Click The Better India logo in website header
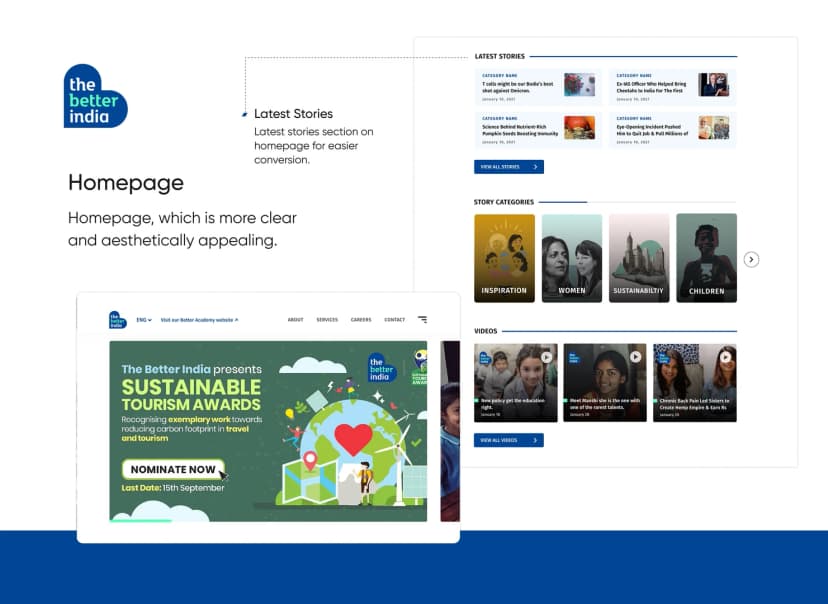The image size is (828, 604). coord(118,319)
